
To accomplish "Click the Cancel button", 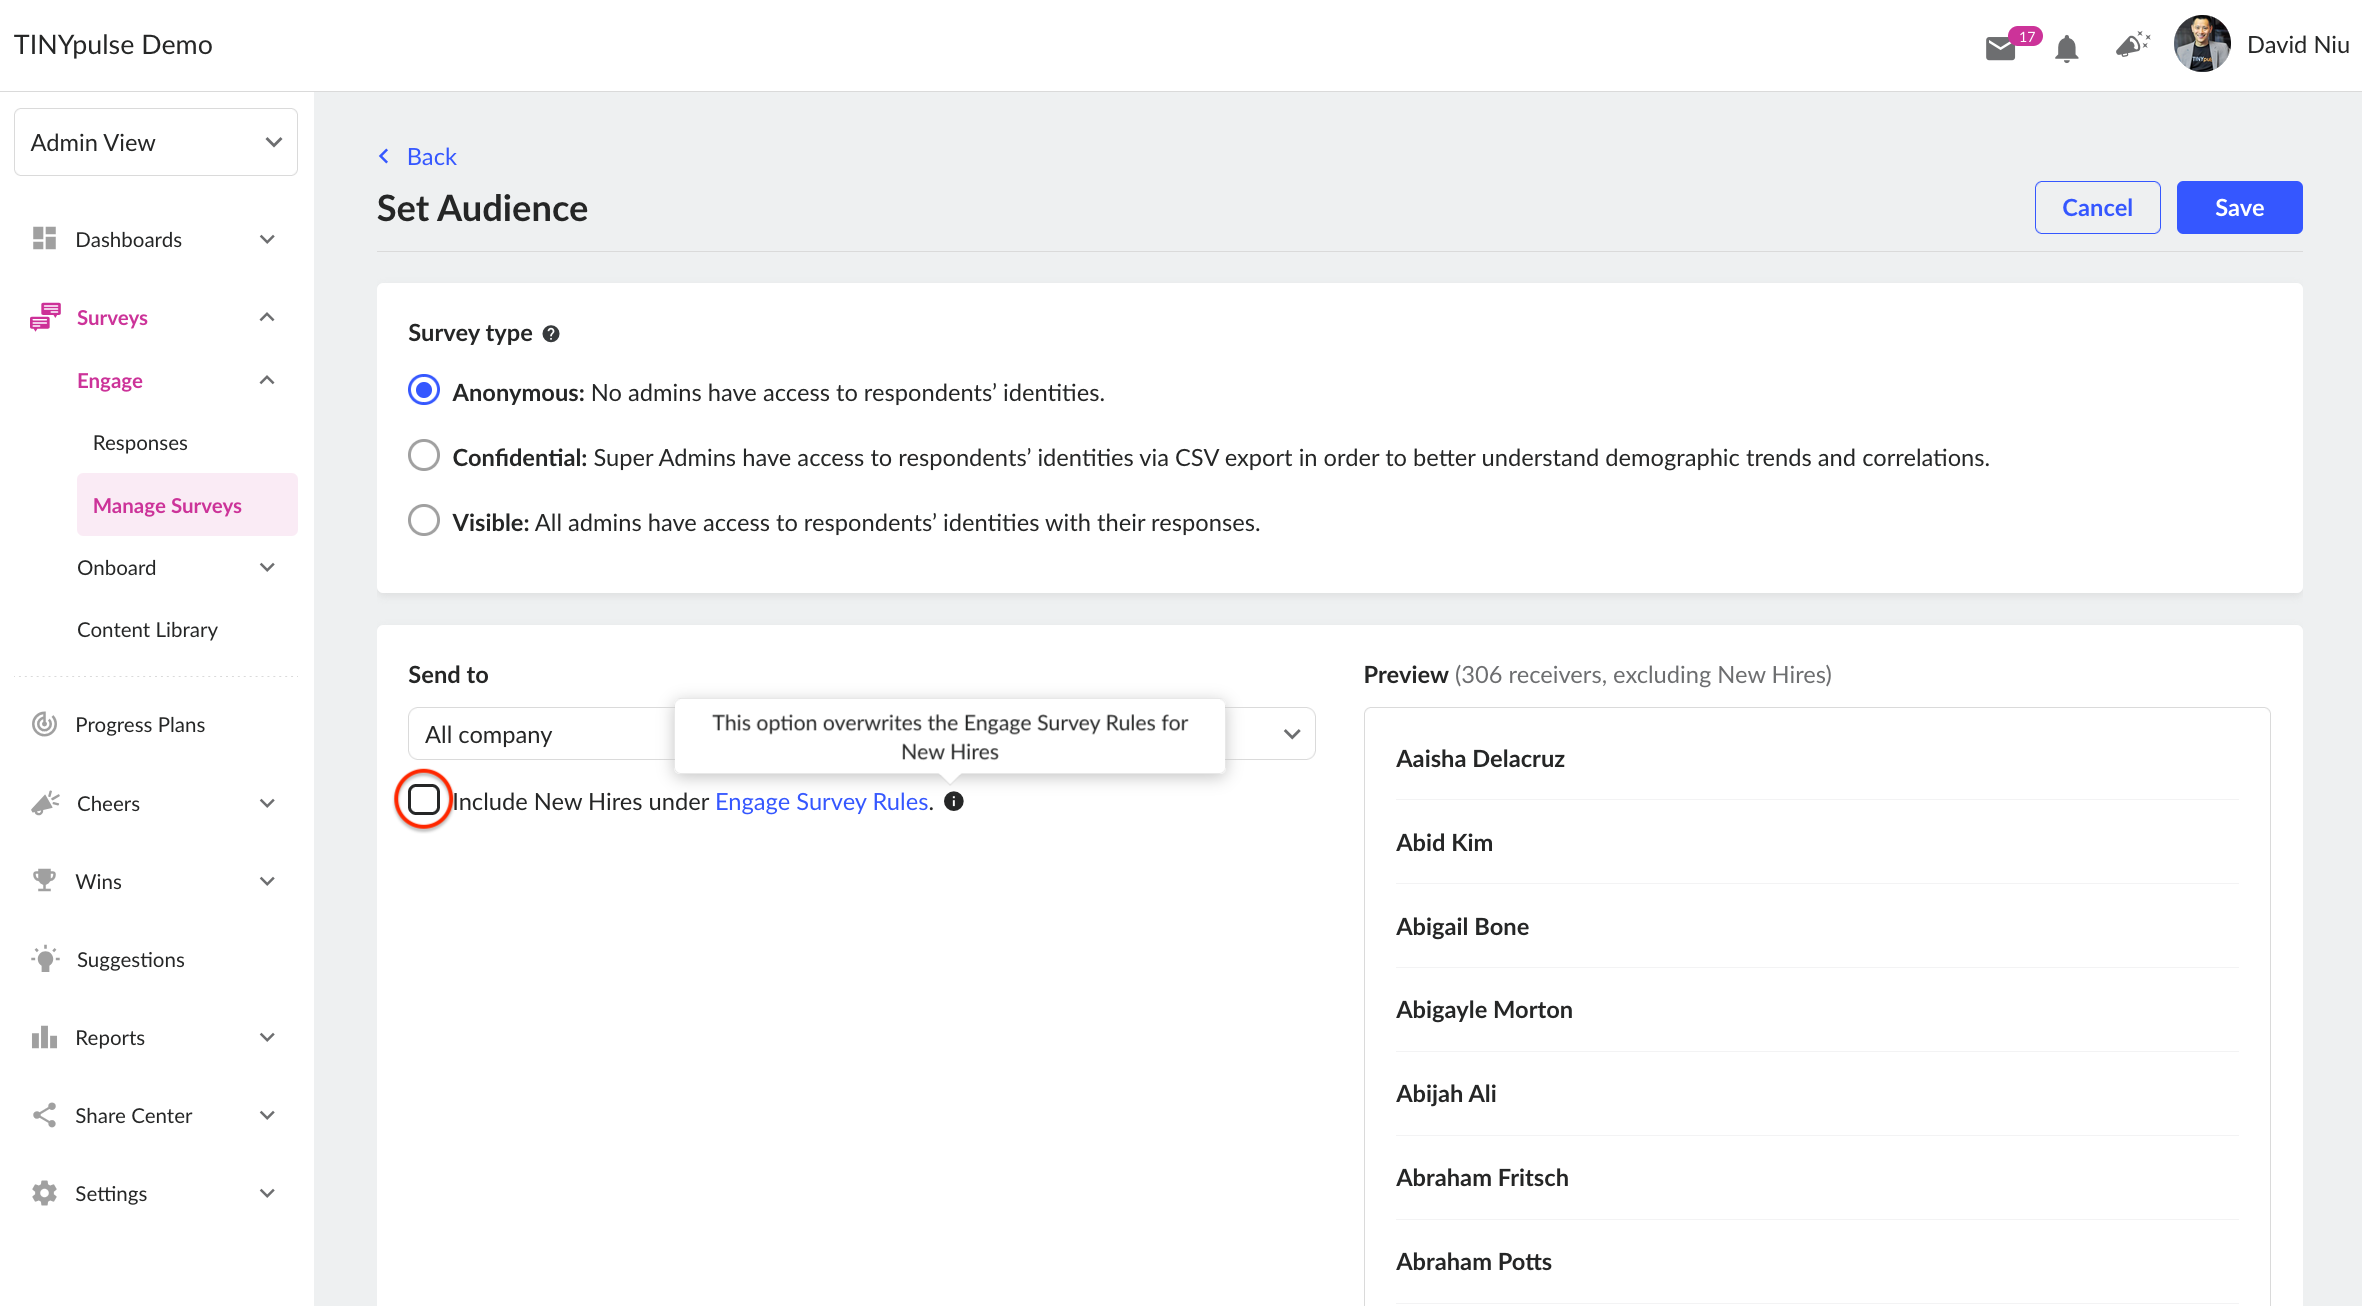I will [x=2097, y=207].
